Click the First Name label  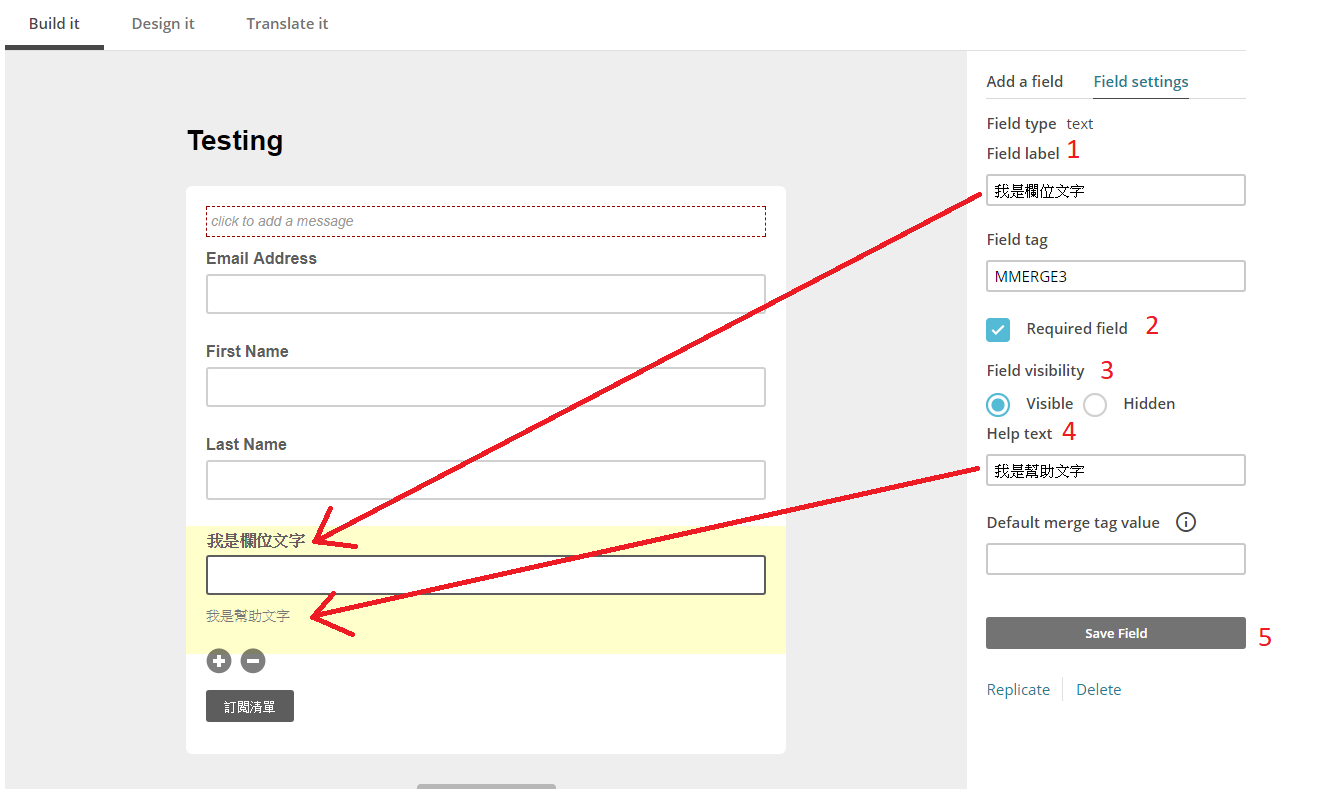pos(247,351)
